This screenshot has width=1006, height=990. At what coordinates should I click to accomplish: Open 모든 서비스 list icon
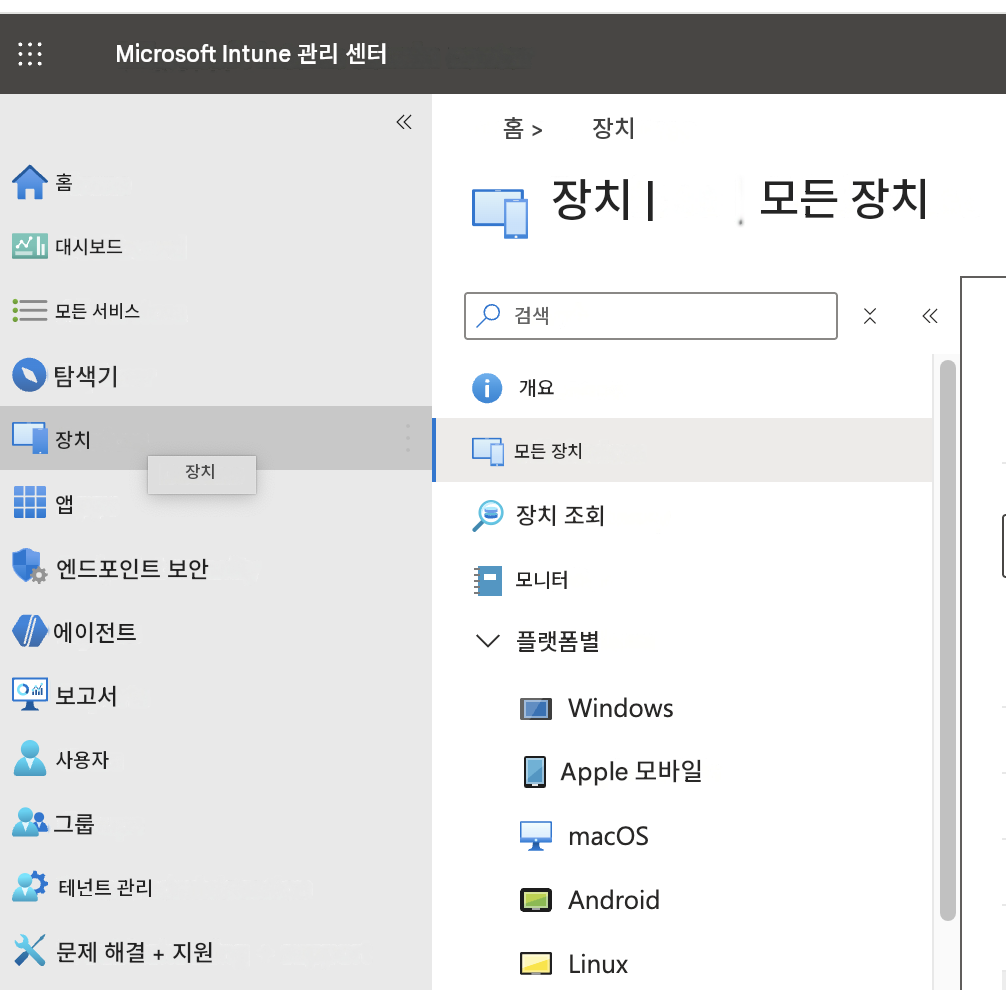point(30,311)
